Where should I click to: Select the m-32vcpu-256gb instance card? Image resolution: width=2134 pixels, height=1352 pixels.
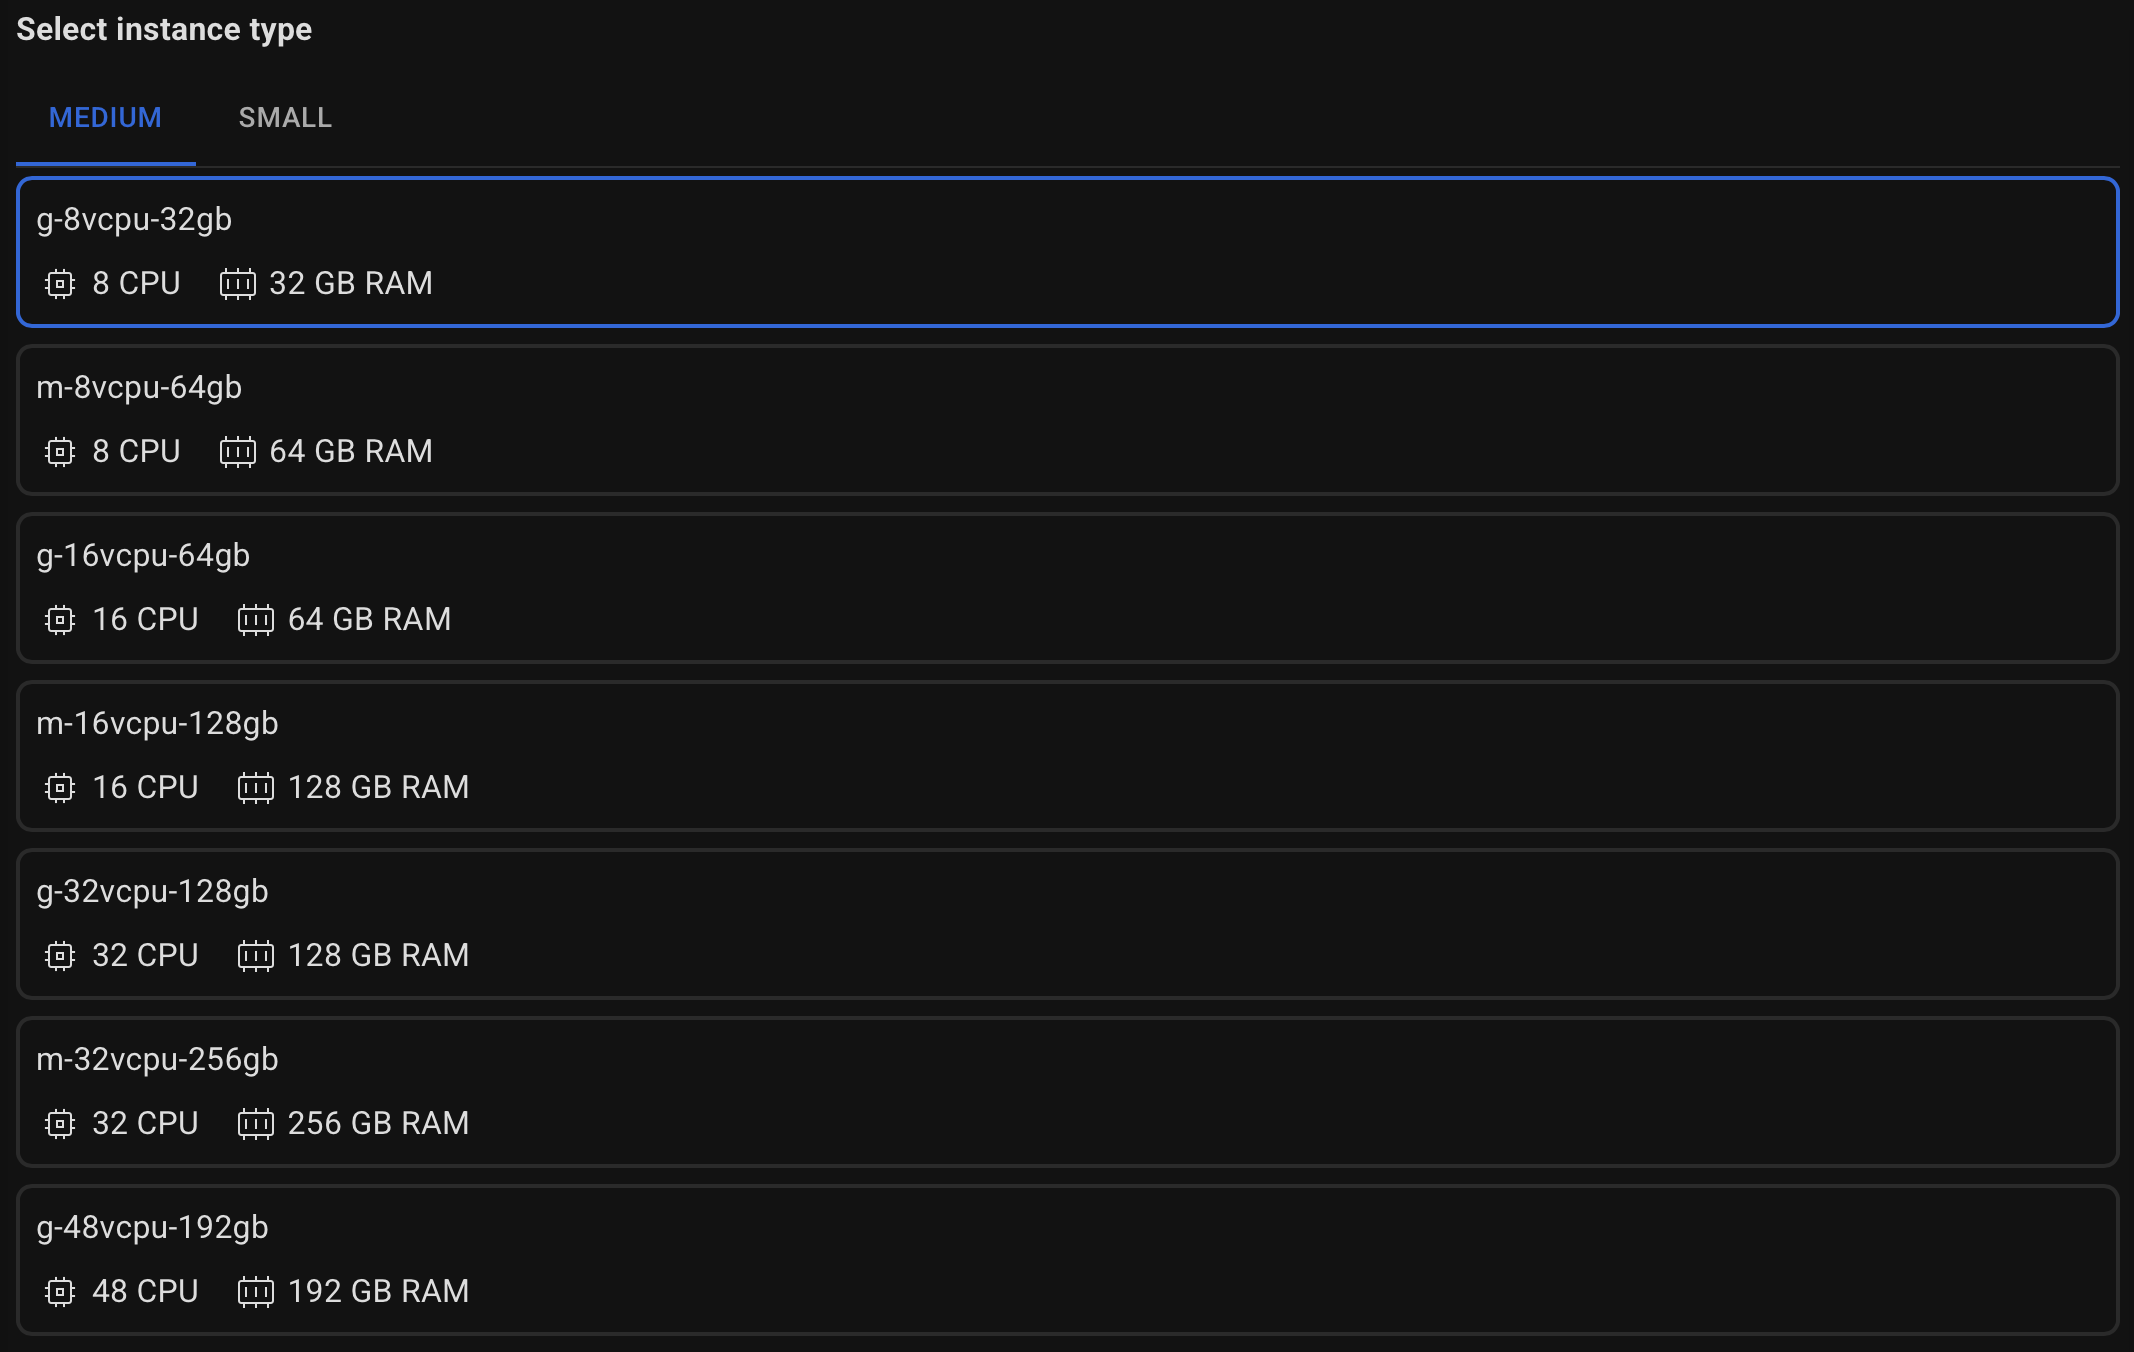click(1067, 1092)
